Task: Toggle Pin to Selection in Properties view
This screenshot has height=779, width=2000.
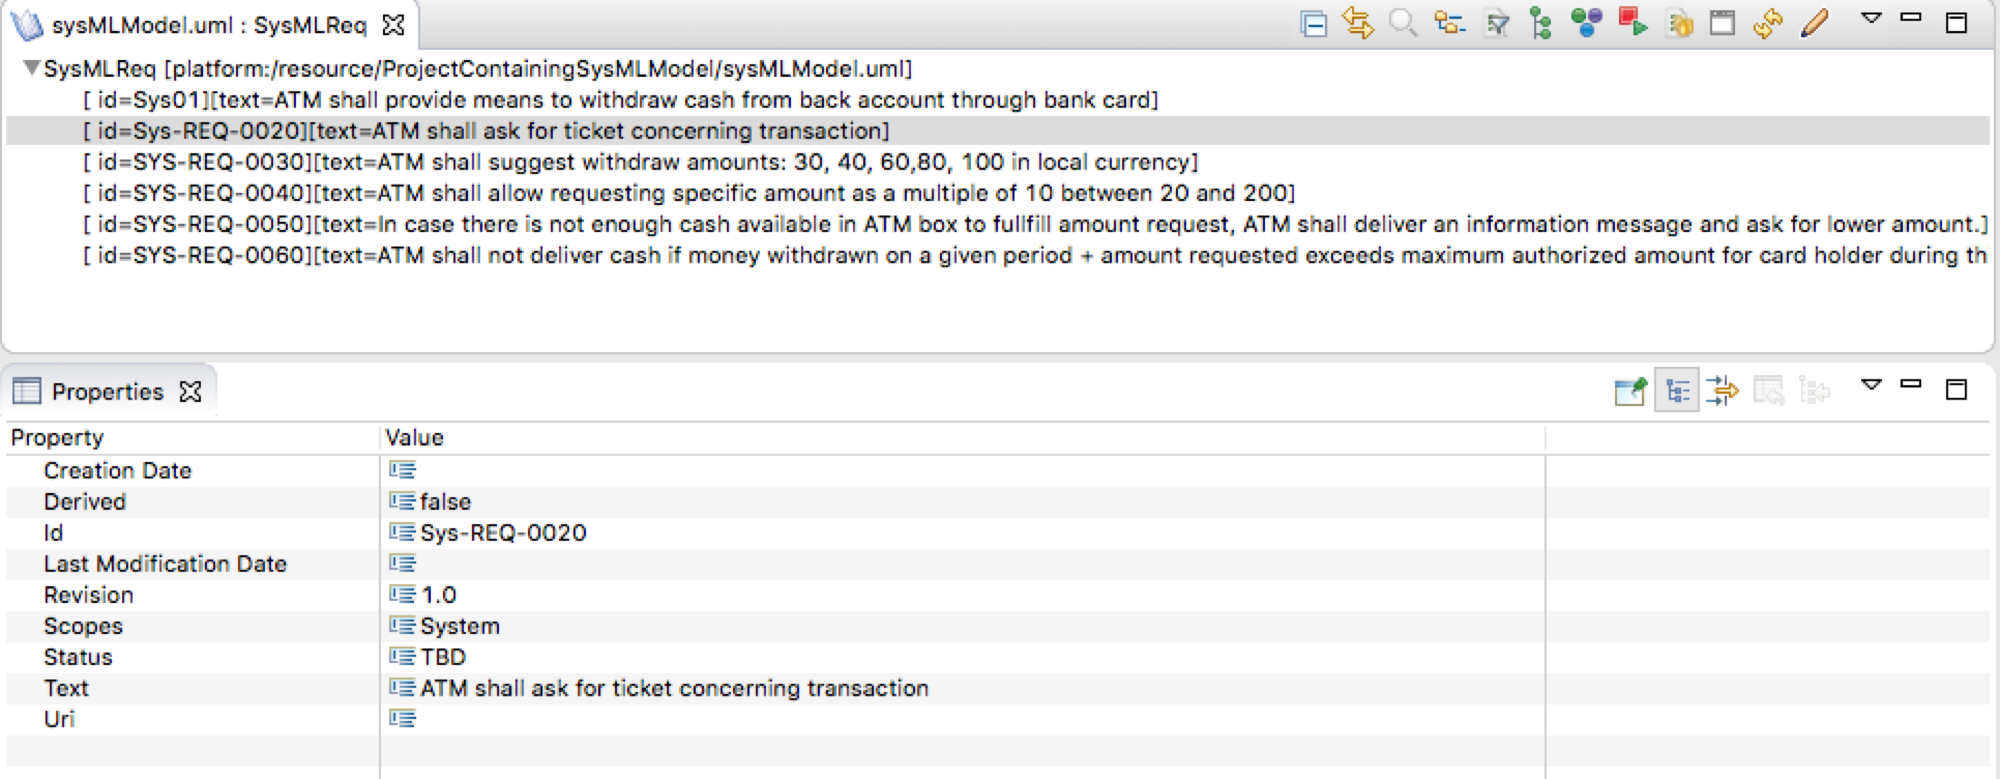Action: [1630, 390]
